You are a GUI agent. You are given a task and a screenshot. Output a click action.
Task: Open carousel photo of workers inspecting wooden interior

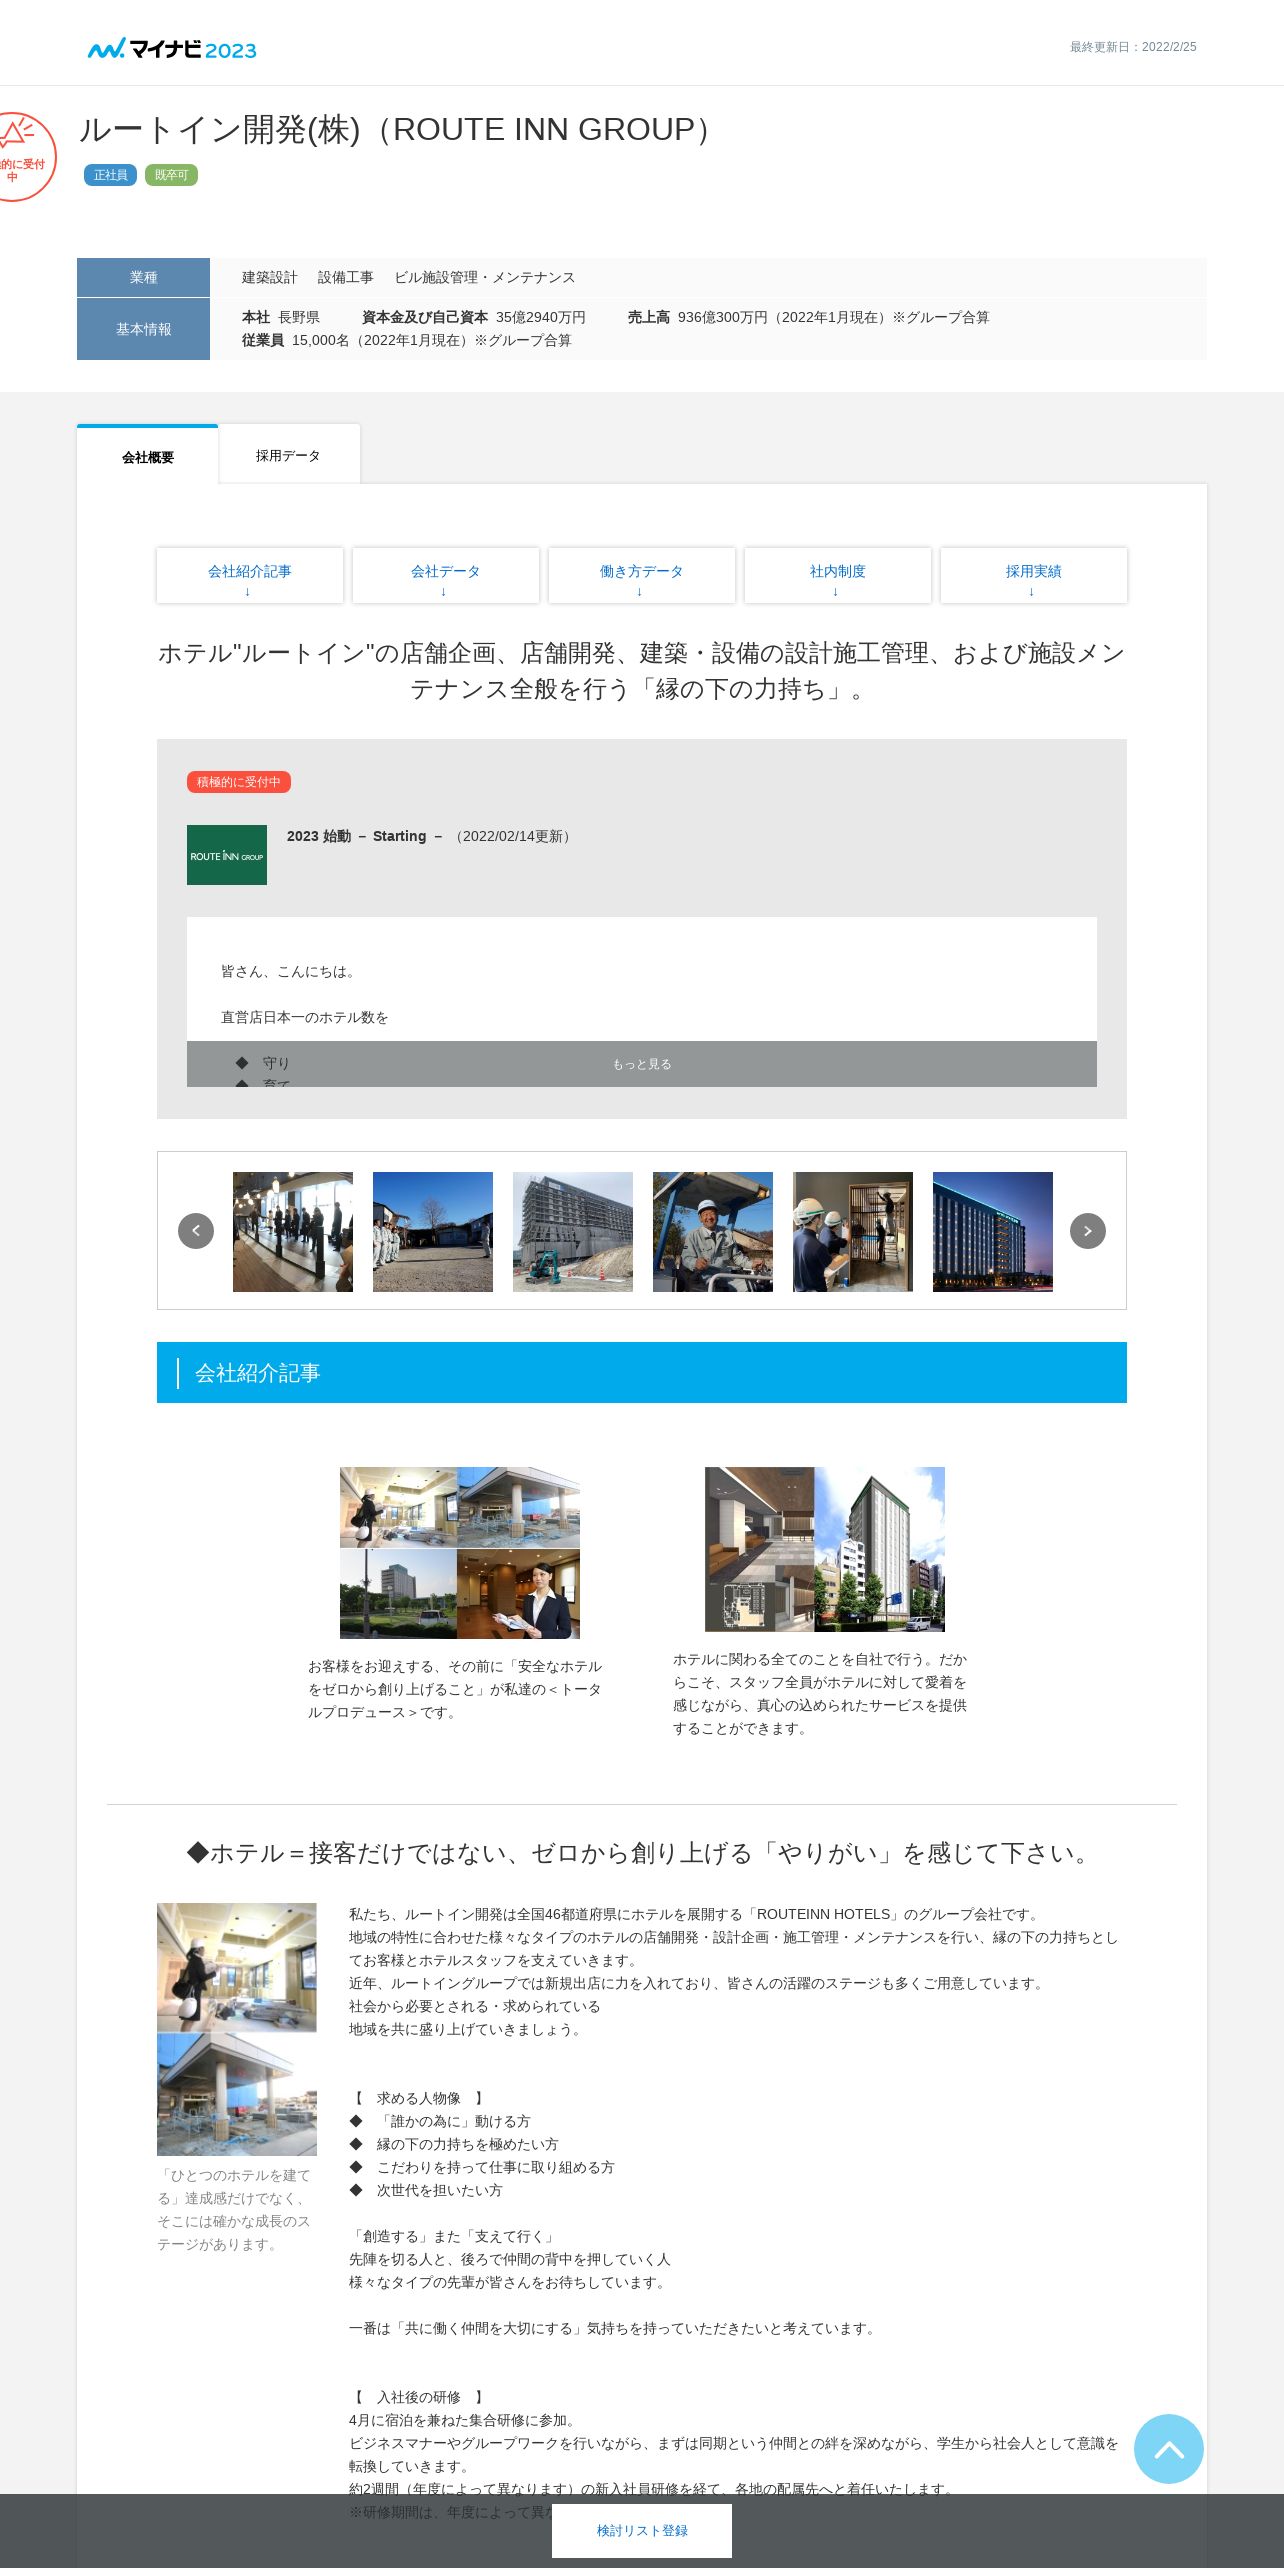pyautogui.click(x=853, y=1232)
